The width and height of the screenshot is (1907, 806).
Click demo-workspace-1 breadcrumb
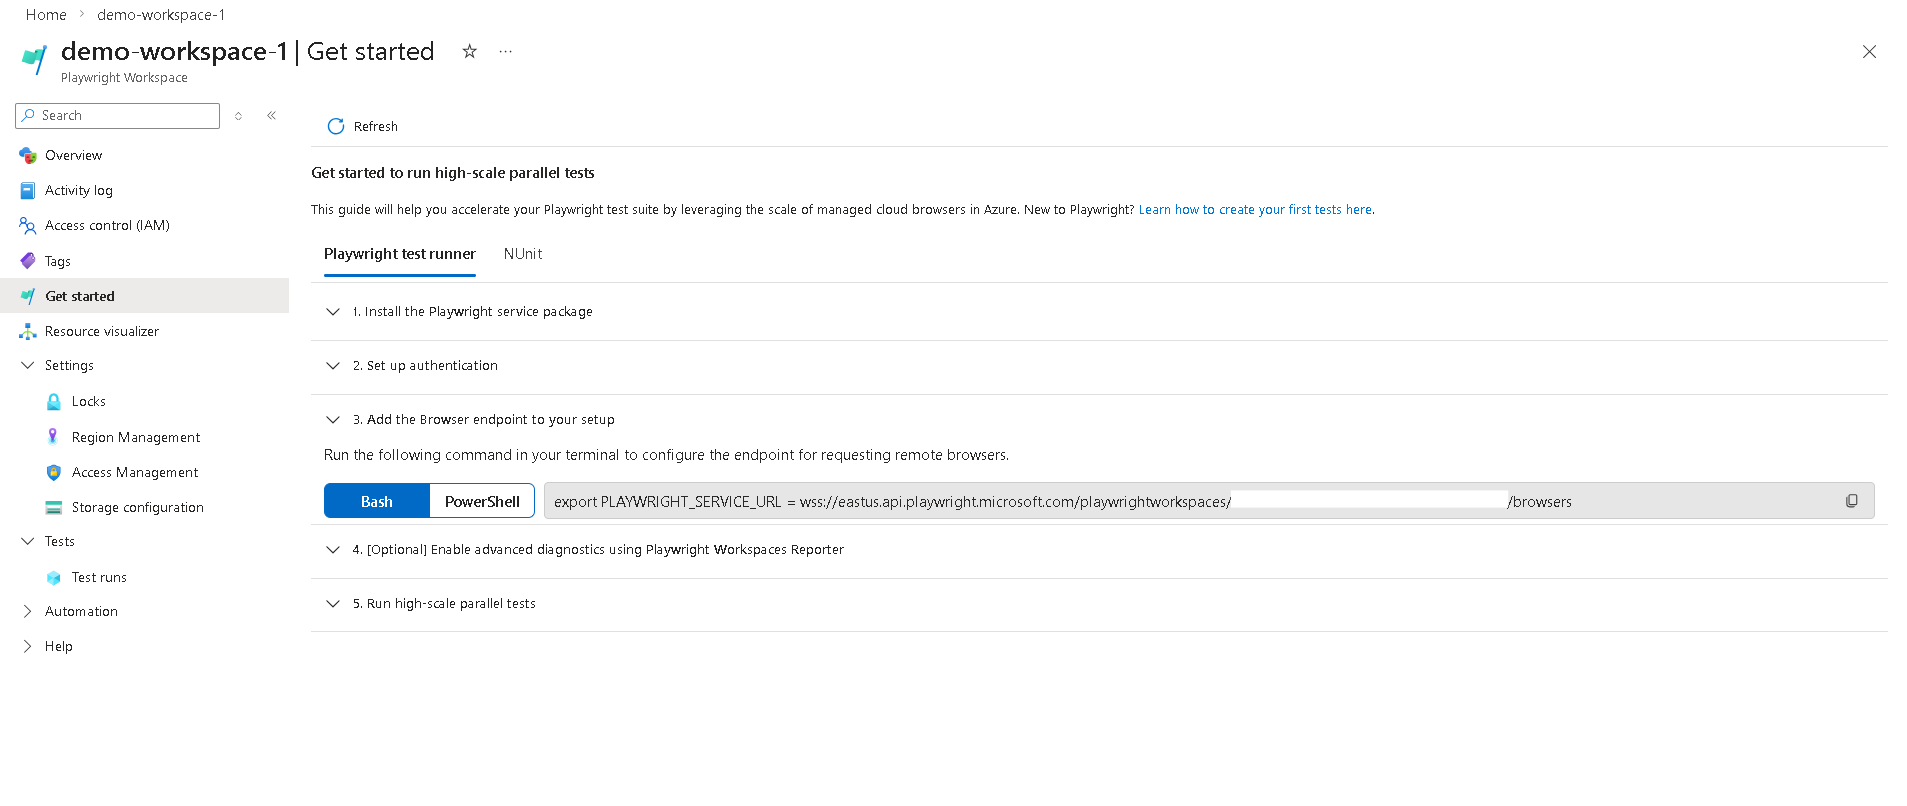point(161,15)
